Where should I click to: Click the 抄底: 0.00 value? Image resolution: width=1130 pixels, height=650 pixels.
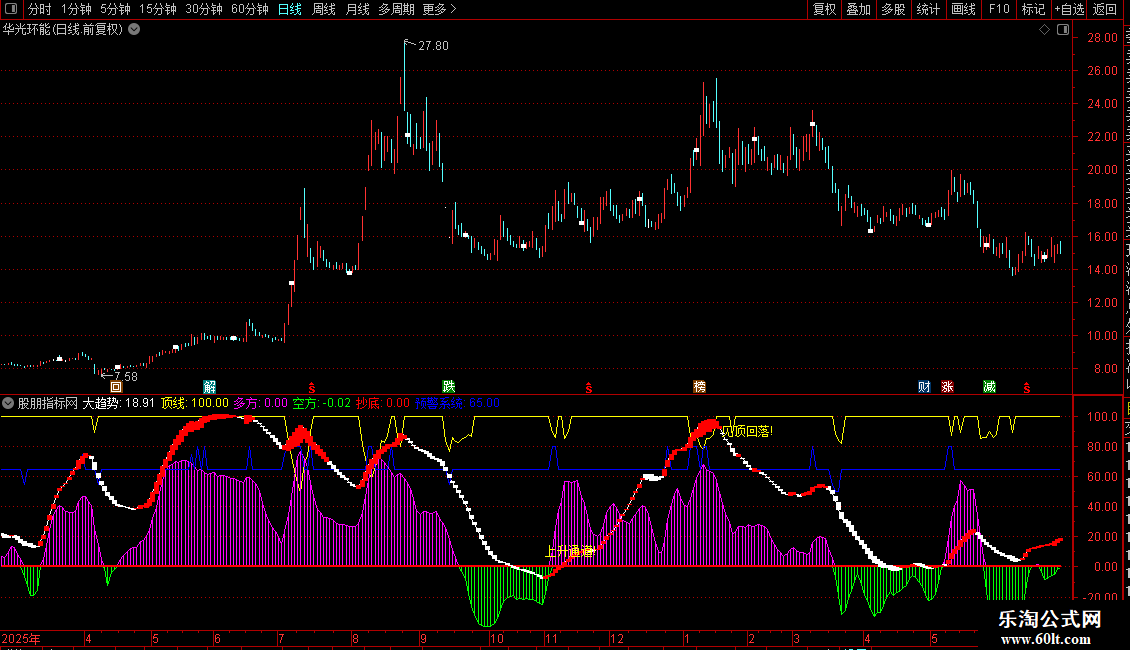click(x=383, y=404)
